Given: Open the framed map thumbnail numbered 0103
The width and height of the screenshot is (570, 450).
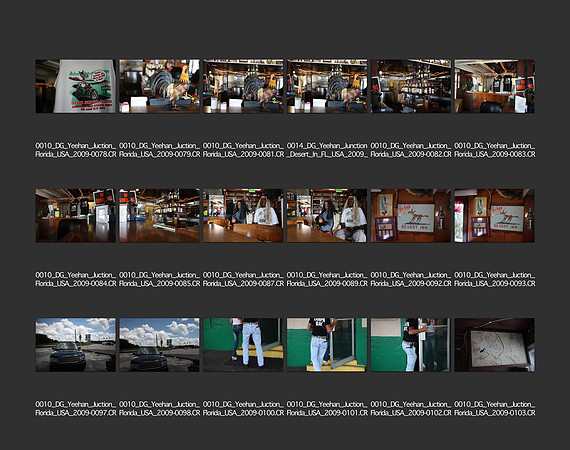Looking at the screenshot, I should 494,345.
